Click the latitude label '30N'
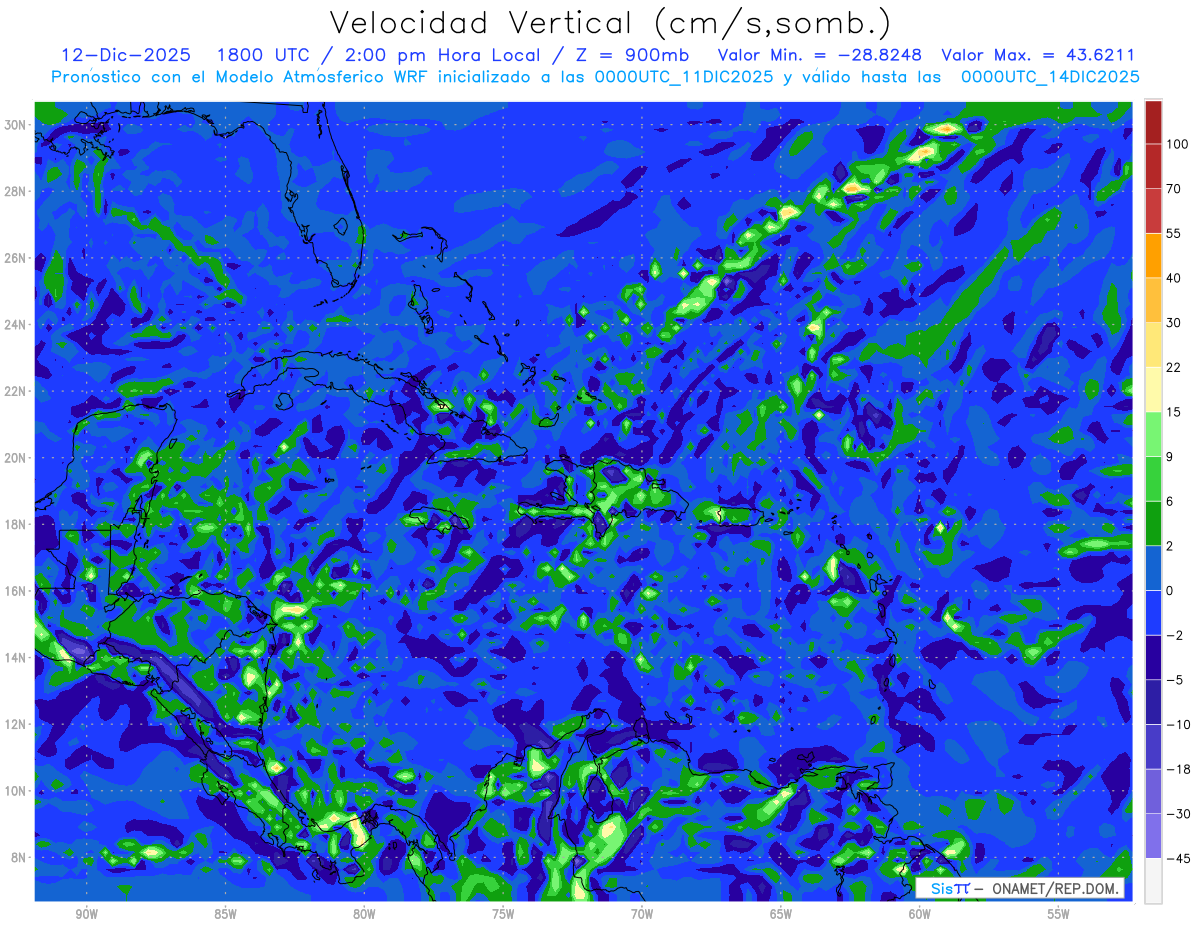 tap(17, 124)
